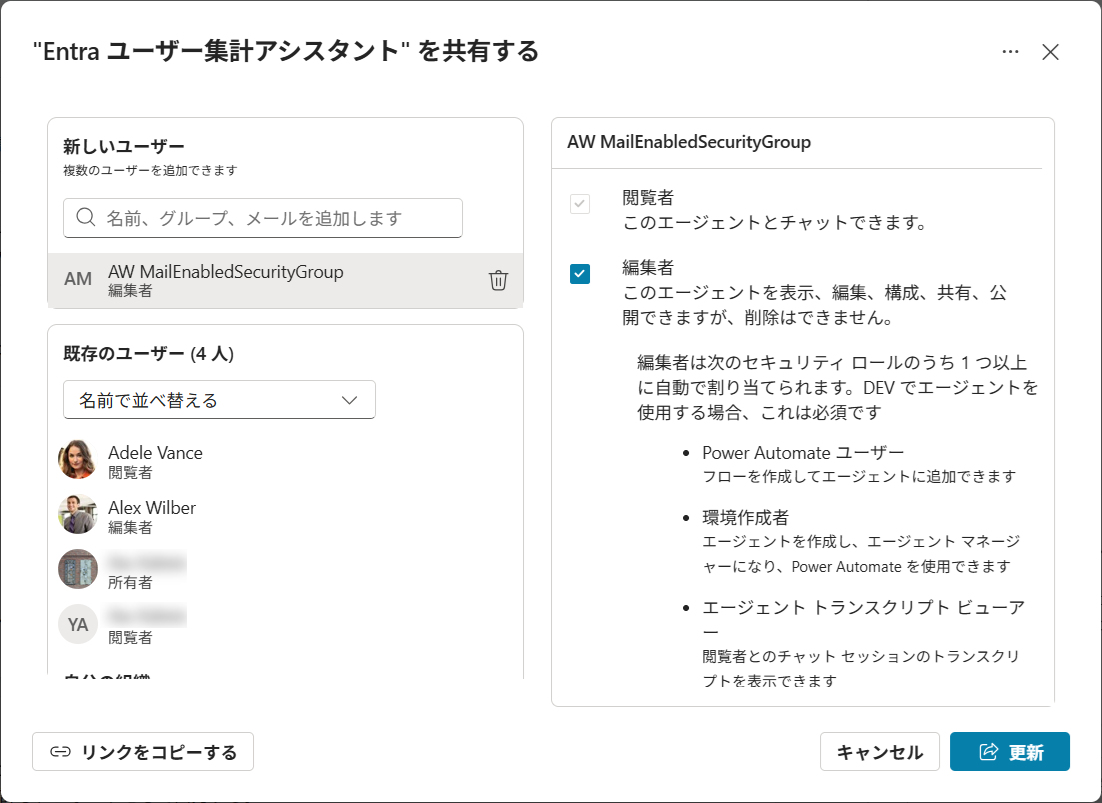Click the name, group, mail search field
This screenshot has width=1102, height=803.
(263, 218)
